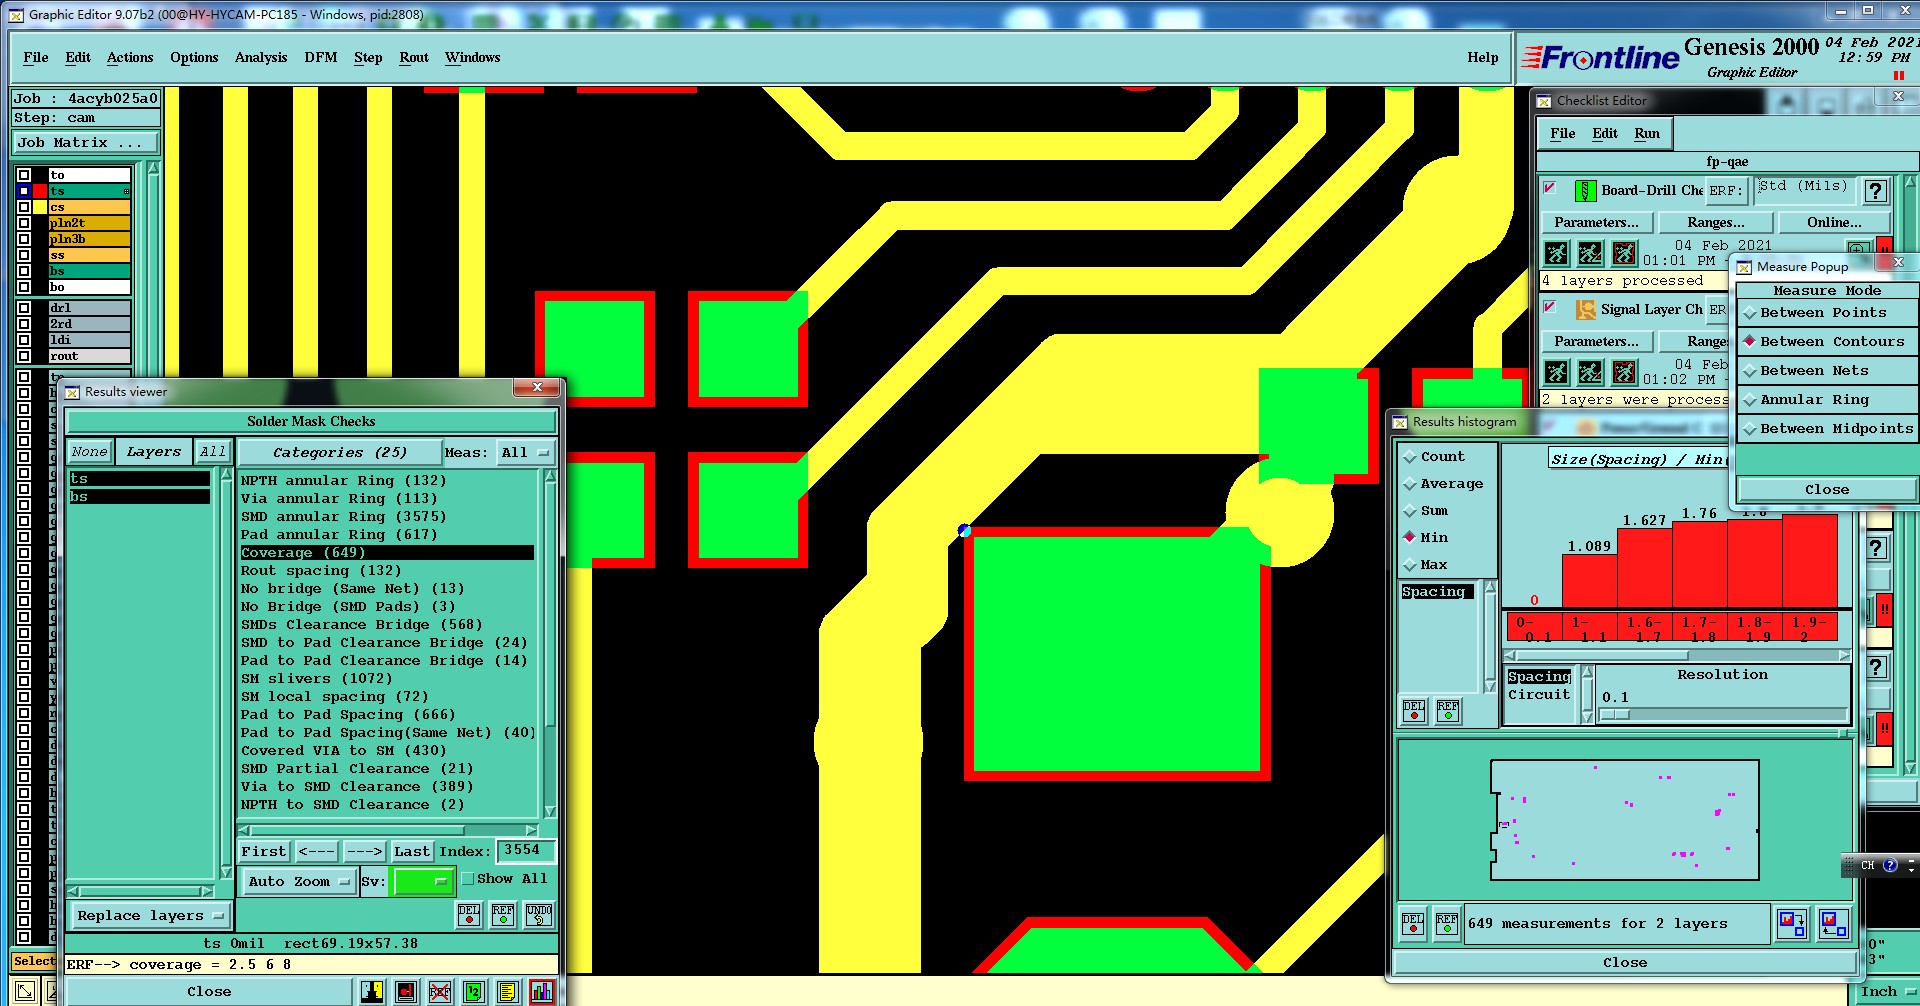Viewport: 1920px width, 1006px height.
Task: Open the Inch units dropdown
Action: [1886, 992]
